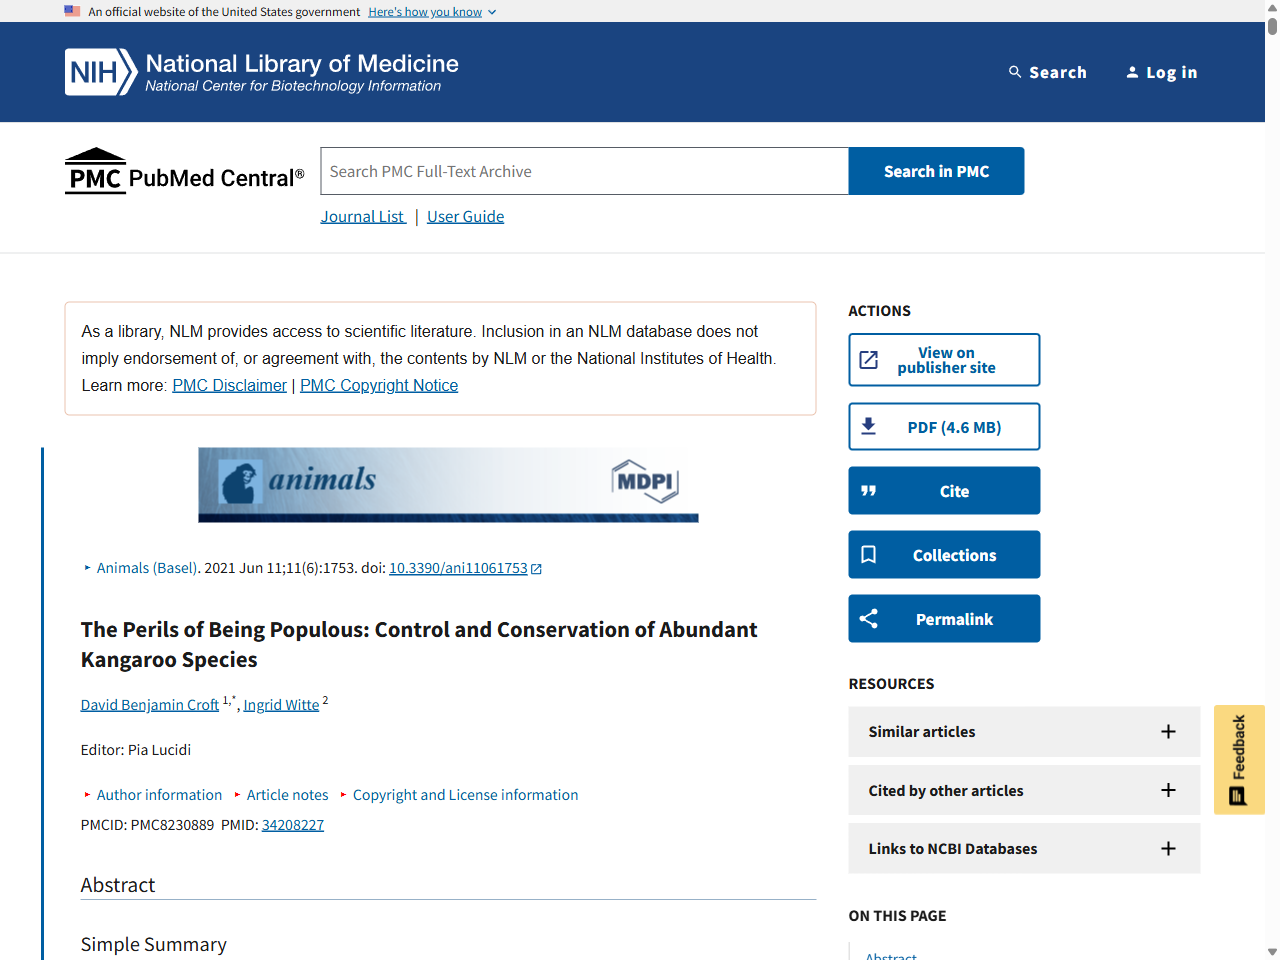Screen dimensions: 1280x960
Task: Click the NIH logo icon
Action: [100, 72]
